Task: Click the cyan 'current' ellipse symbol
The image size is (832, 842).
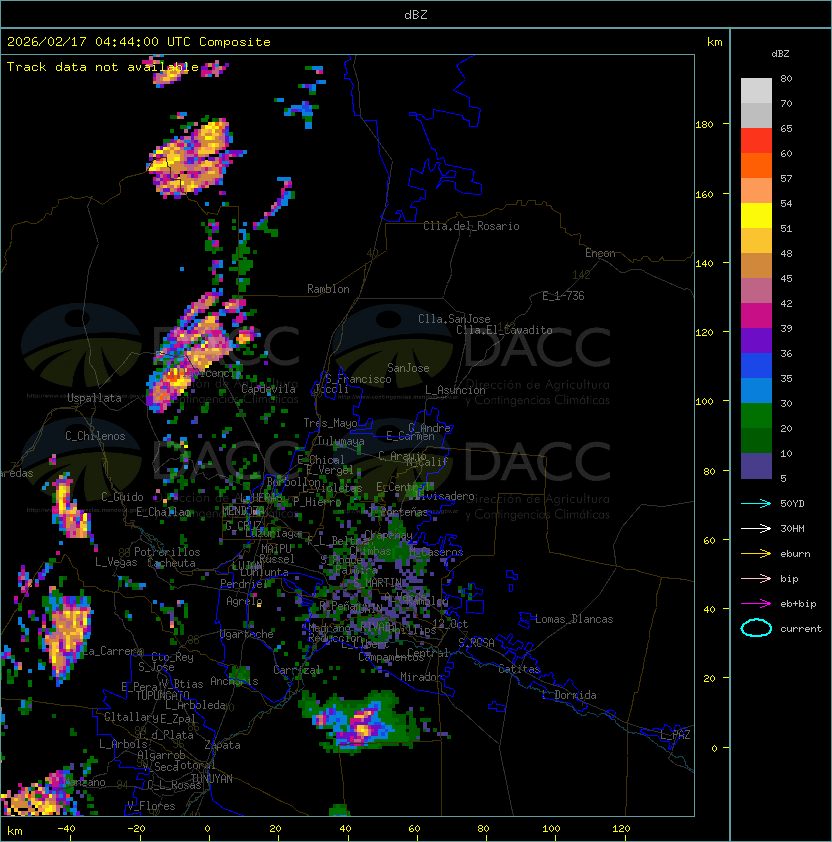Action: pyautogui.click(x=756, y=628)
